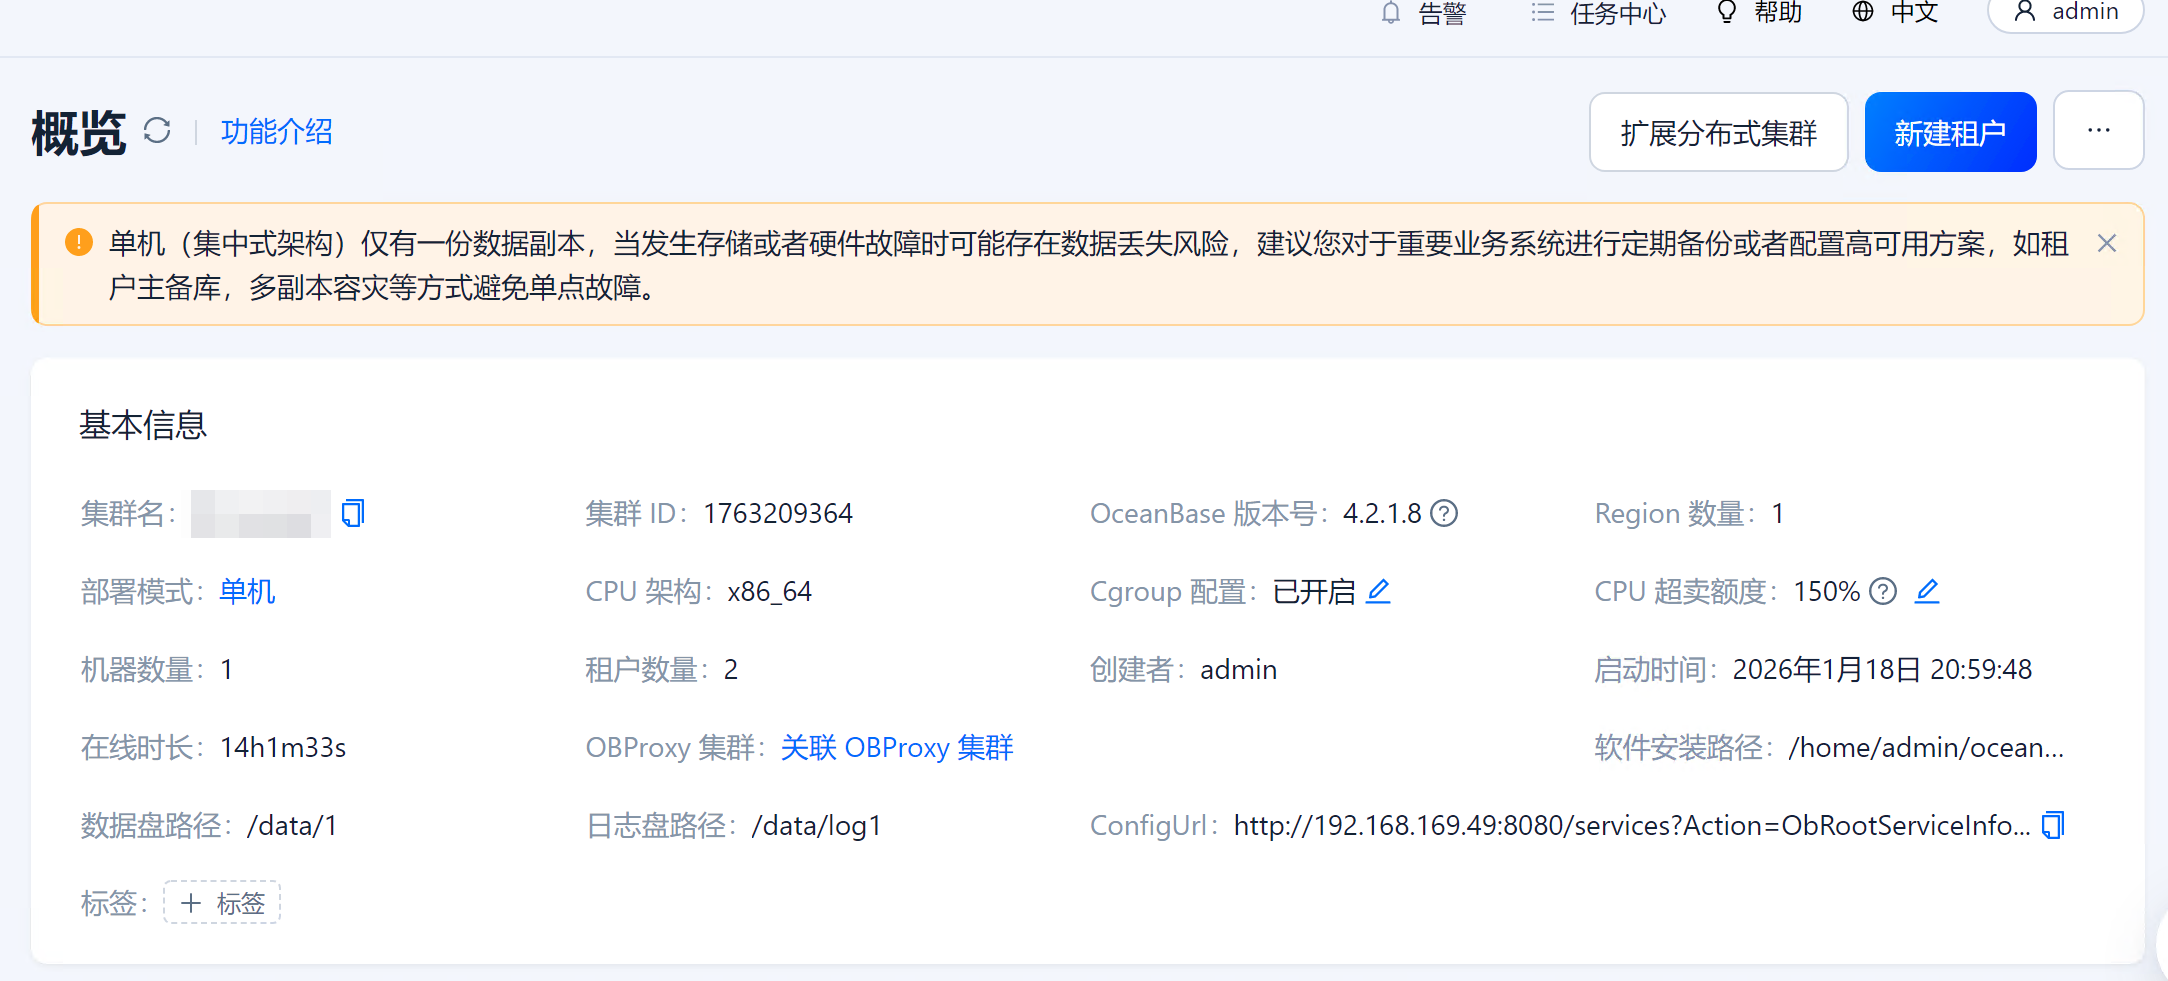Click the 扩展分布式集群 button

click(x=1718, y=132)
